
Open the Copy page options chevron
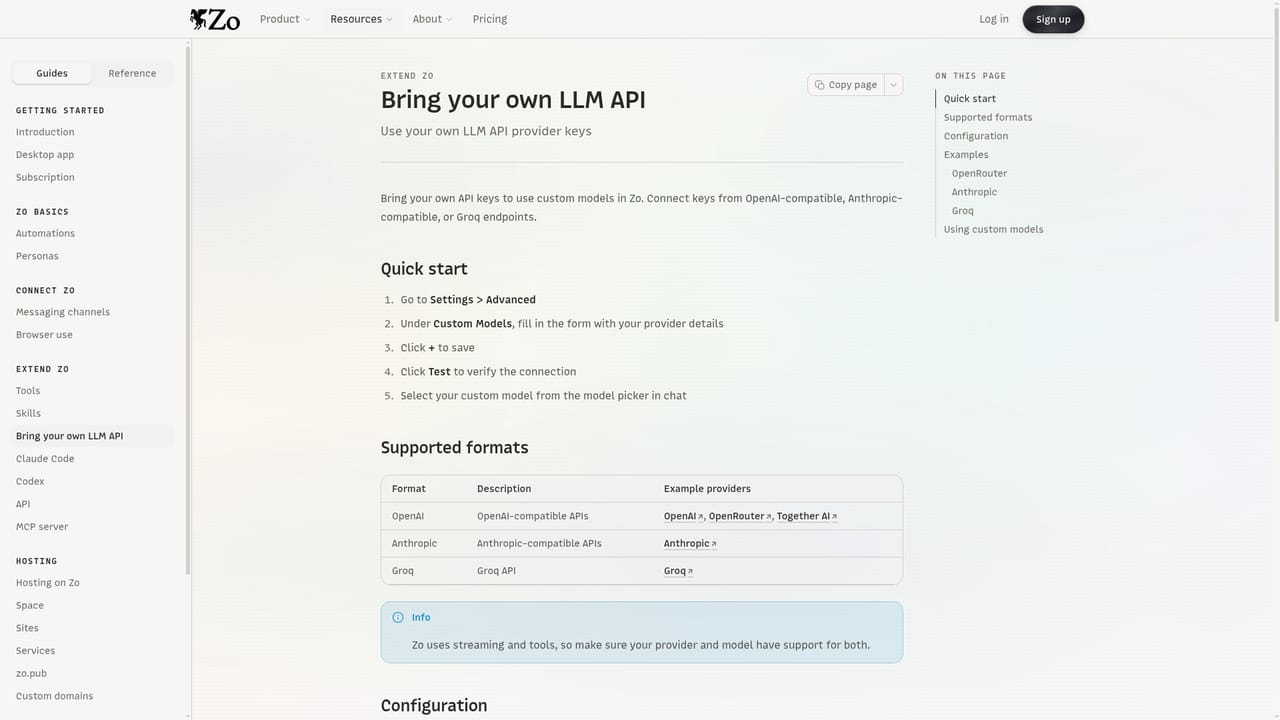(x=894, y=85)
